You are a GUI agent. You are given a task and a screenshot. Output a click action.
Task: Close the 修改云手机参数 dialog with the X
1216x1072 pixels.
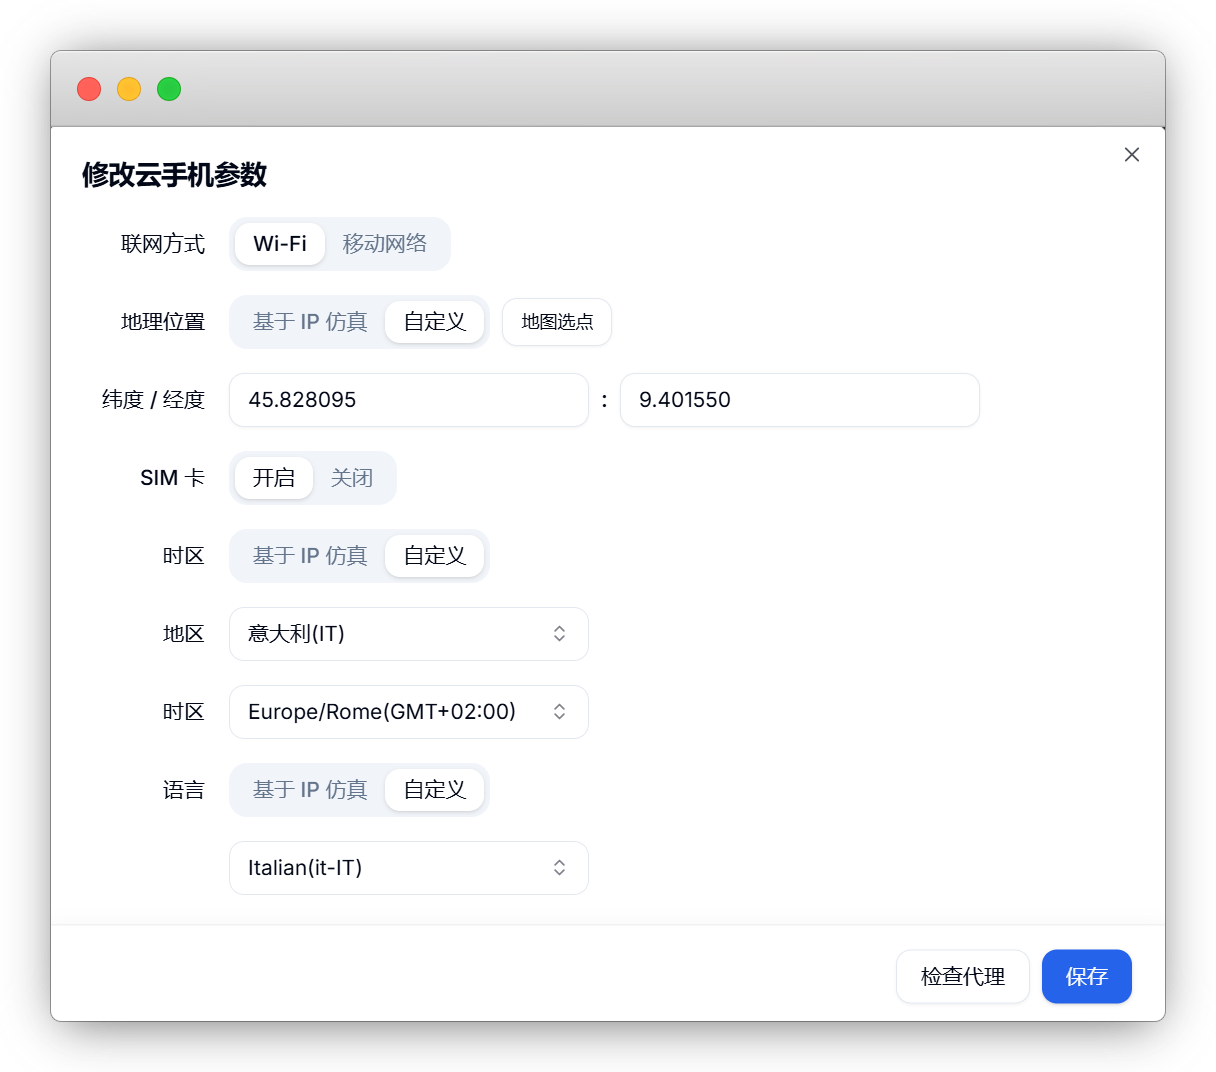pyautogui.click(x=1131, y=155)
